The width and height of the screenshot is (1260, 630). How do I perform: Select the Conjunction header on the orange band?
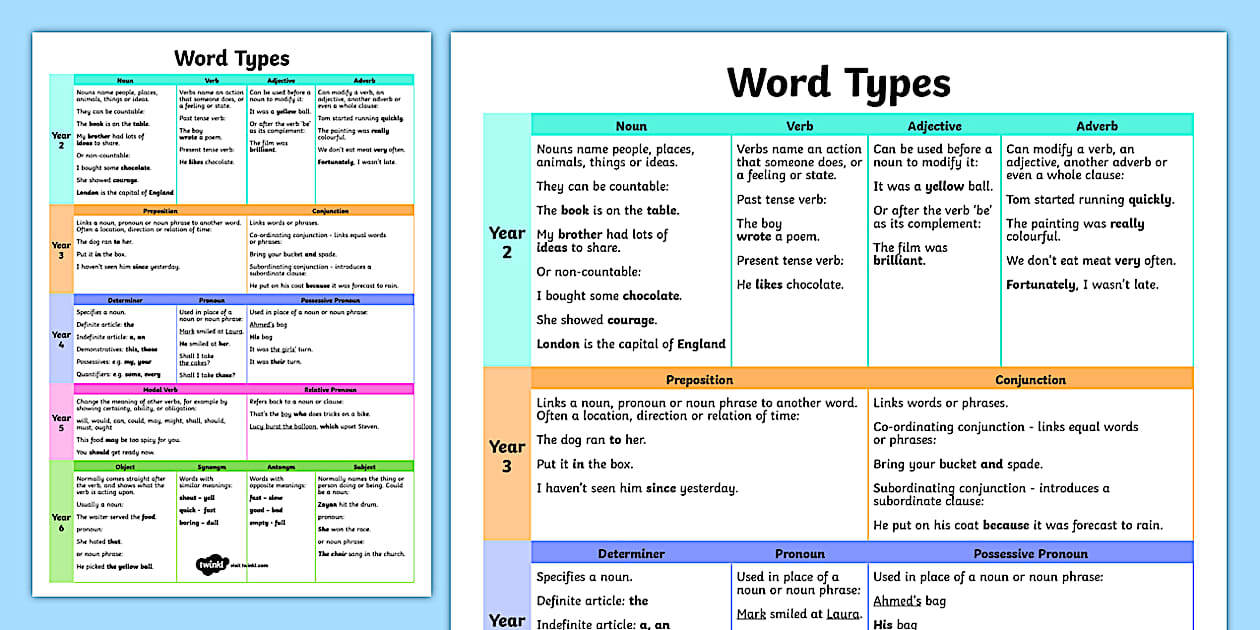[1030, 380]
